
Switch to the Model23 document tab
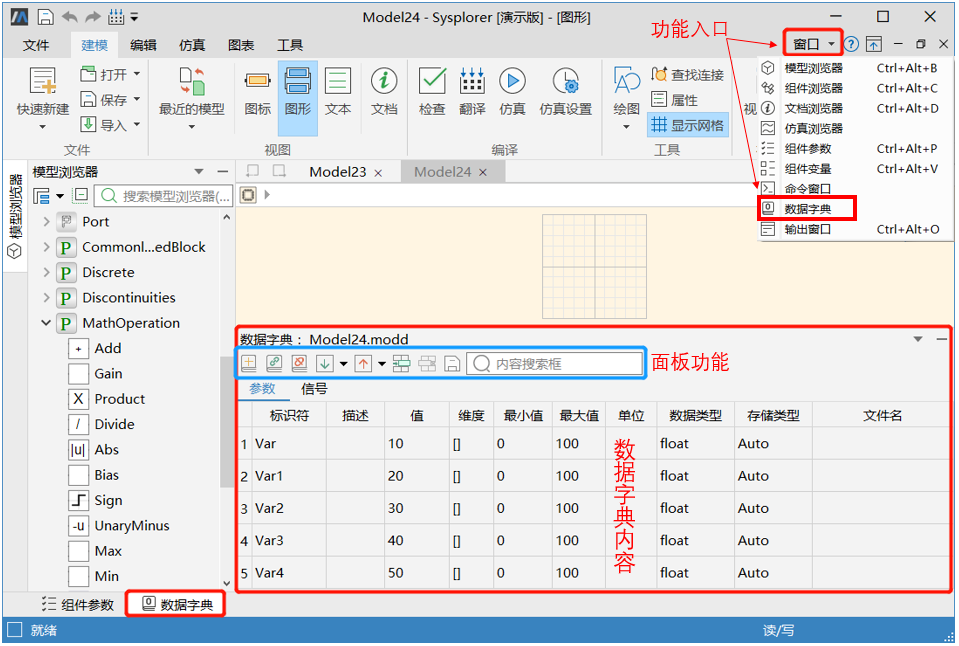pos(338,172)
